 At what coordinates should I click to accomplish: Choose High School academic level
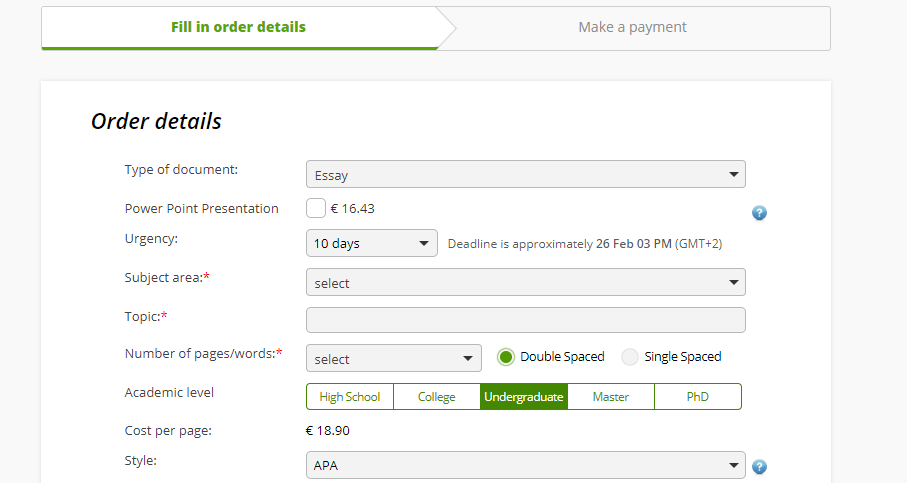click(x=349, y=397)
